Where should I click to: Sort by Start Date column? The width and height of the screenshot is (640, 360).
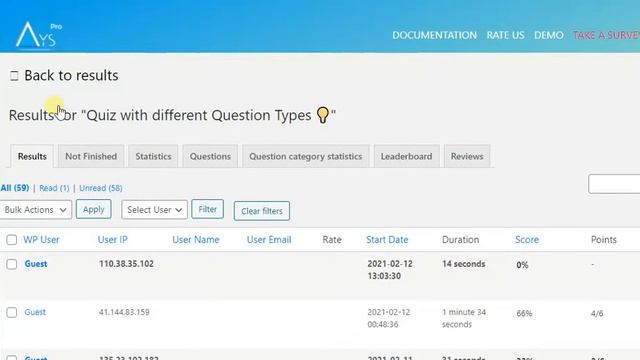(x=387, y=240)
